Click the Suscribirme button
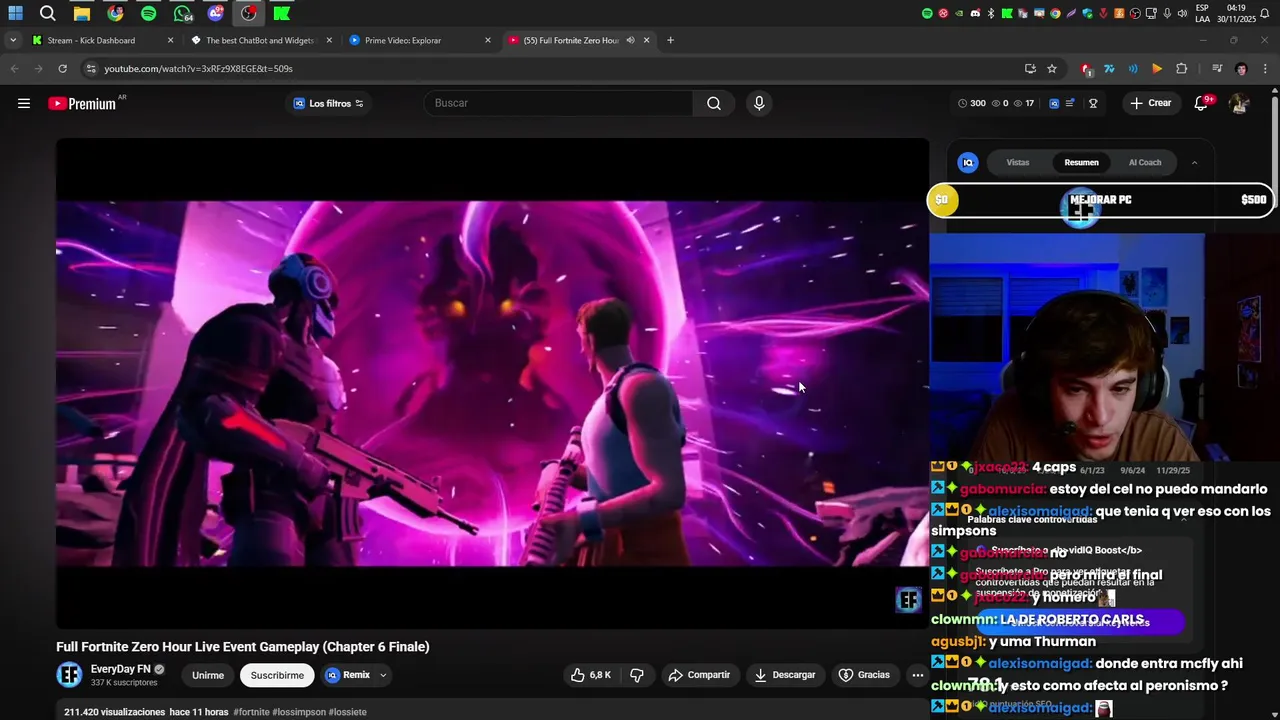Screen dimensions: 1280x720 click(277, 675)
